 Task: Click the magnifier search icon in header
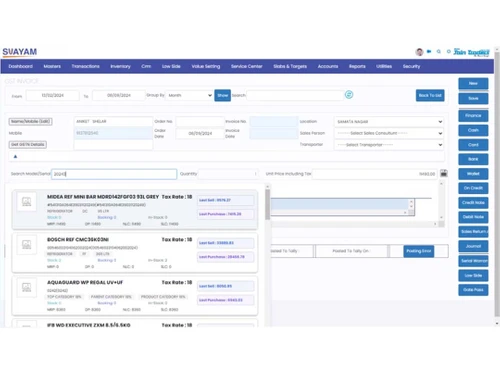point(439,51)
